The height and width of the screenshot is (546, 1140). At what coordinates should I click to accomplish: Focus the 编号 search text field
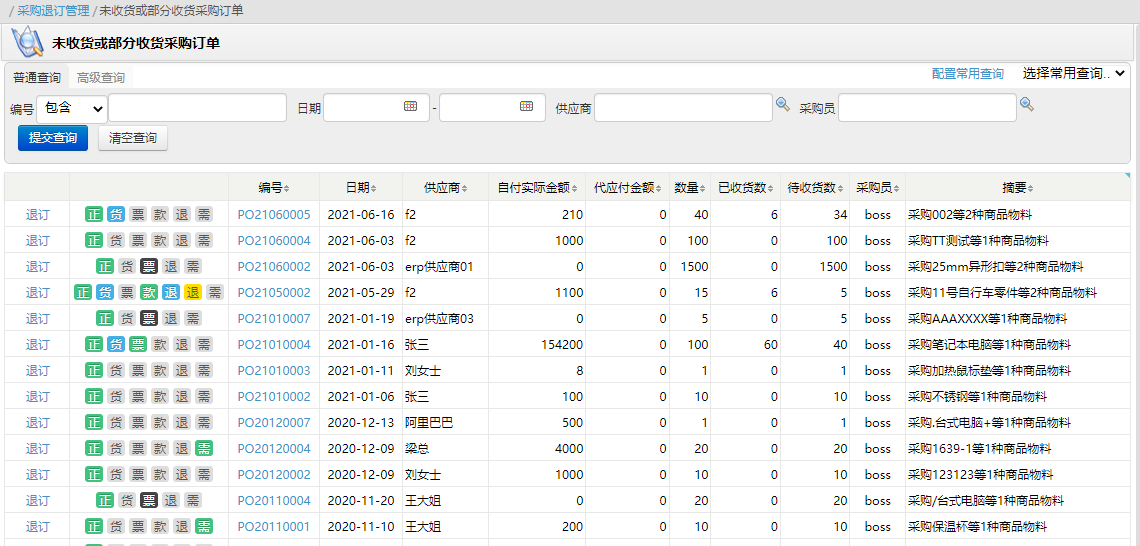[x=197, y=108]
